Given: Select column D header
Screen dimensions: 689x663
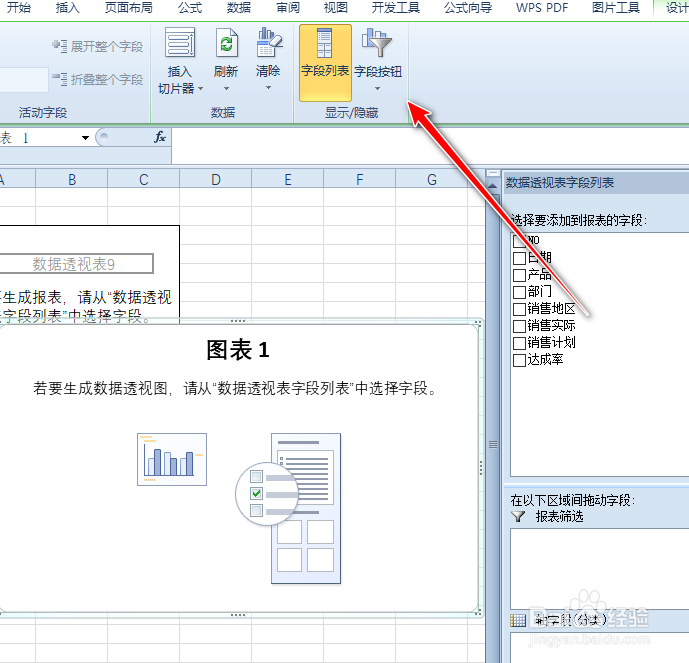Looking at the screenshot, I should (x=216, y=179).
